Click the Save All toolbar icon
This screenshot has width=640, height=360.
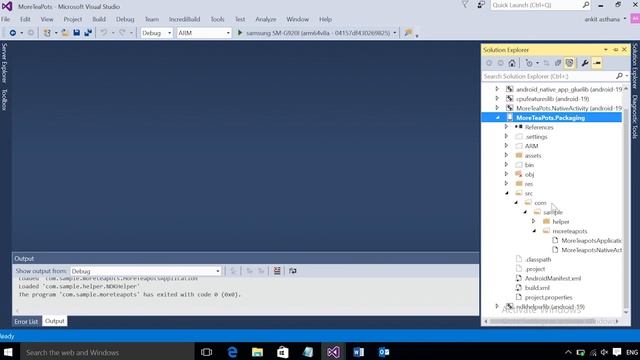click(x=88, y=33)
